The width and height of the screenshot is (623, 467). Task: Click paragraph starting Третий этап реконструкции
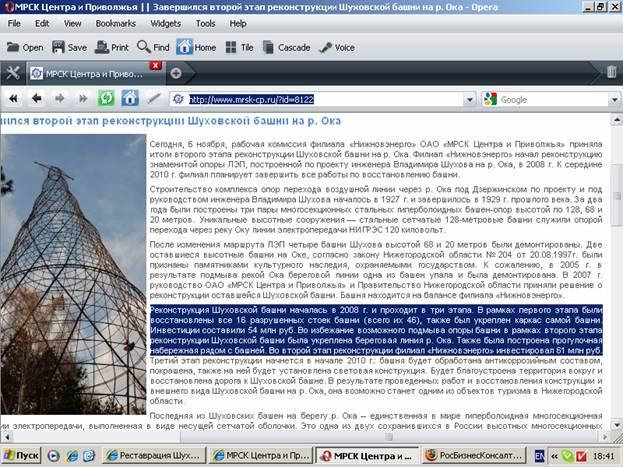(x=376, y=381)
